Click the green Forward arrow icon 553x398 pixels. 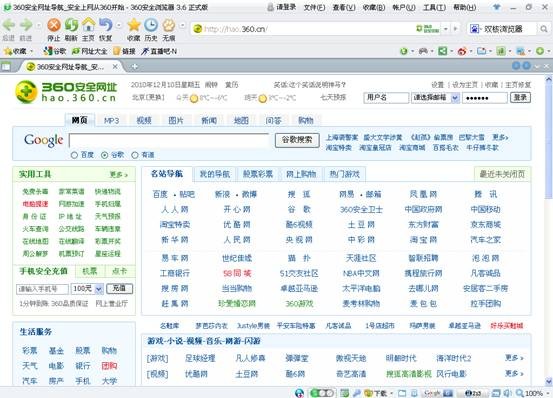pos(26,25)
